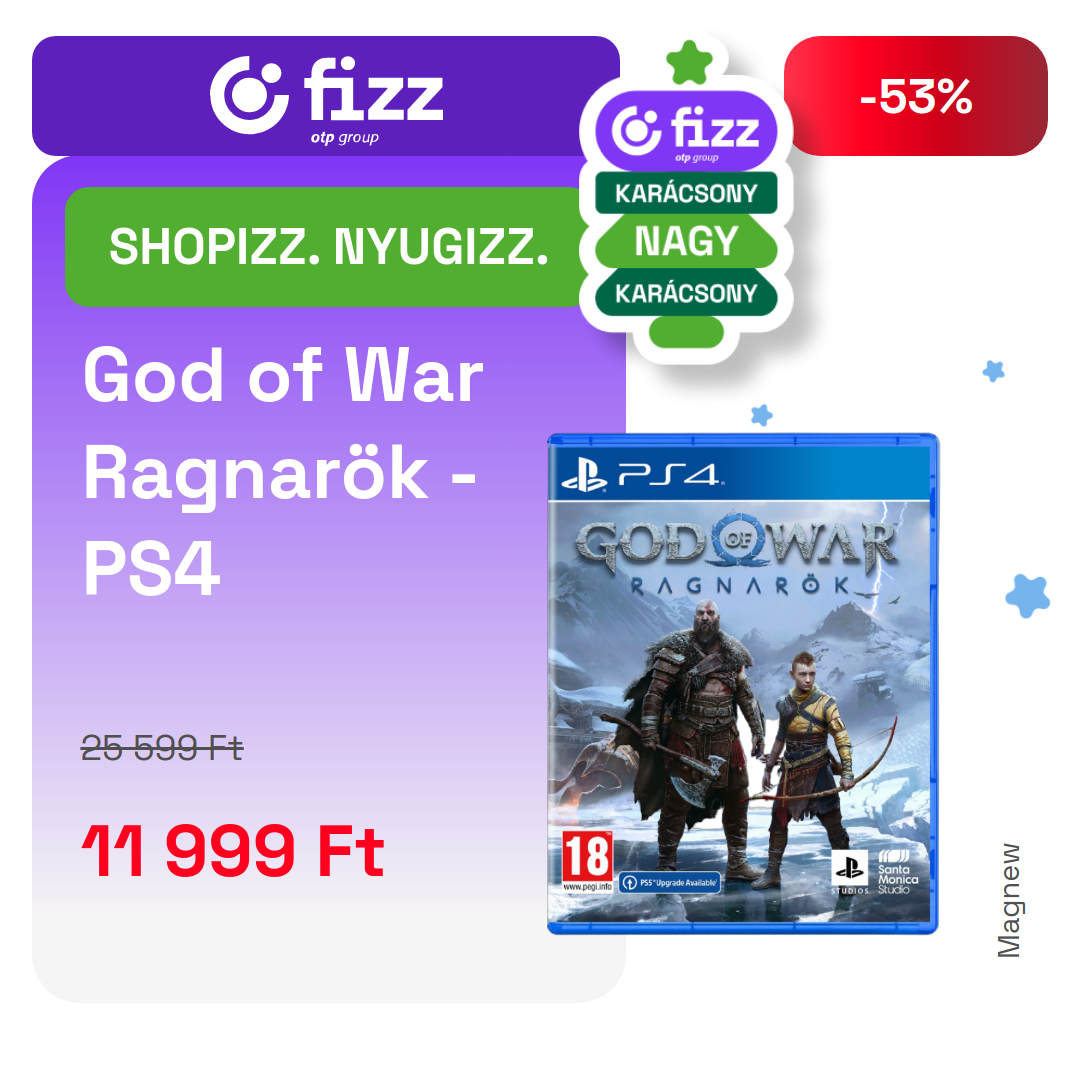Click the -53% discount badge
Image resolution: width=1080 pixels, height=1080 pixels.
pyautogui.click(x=915, y=96)
